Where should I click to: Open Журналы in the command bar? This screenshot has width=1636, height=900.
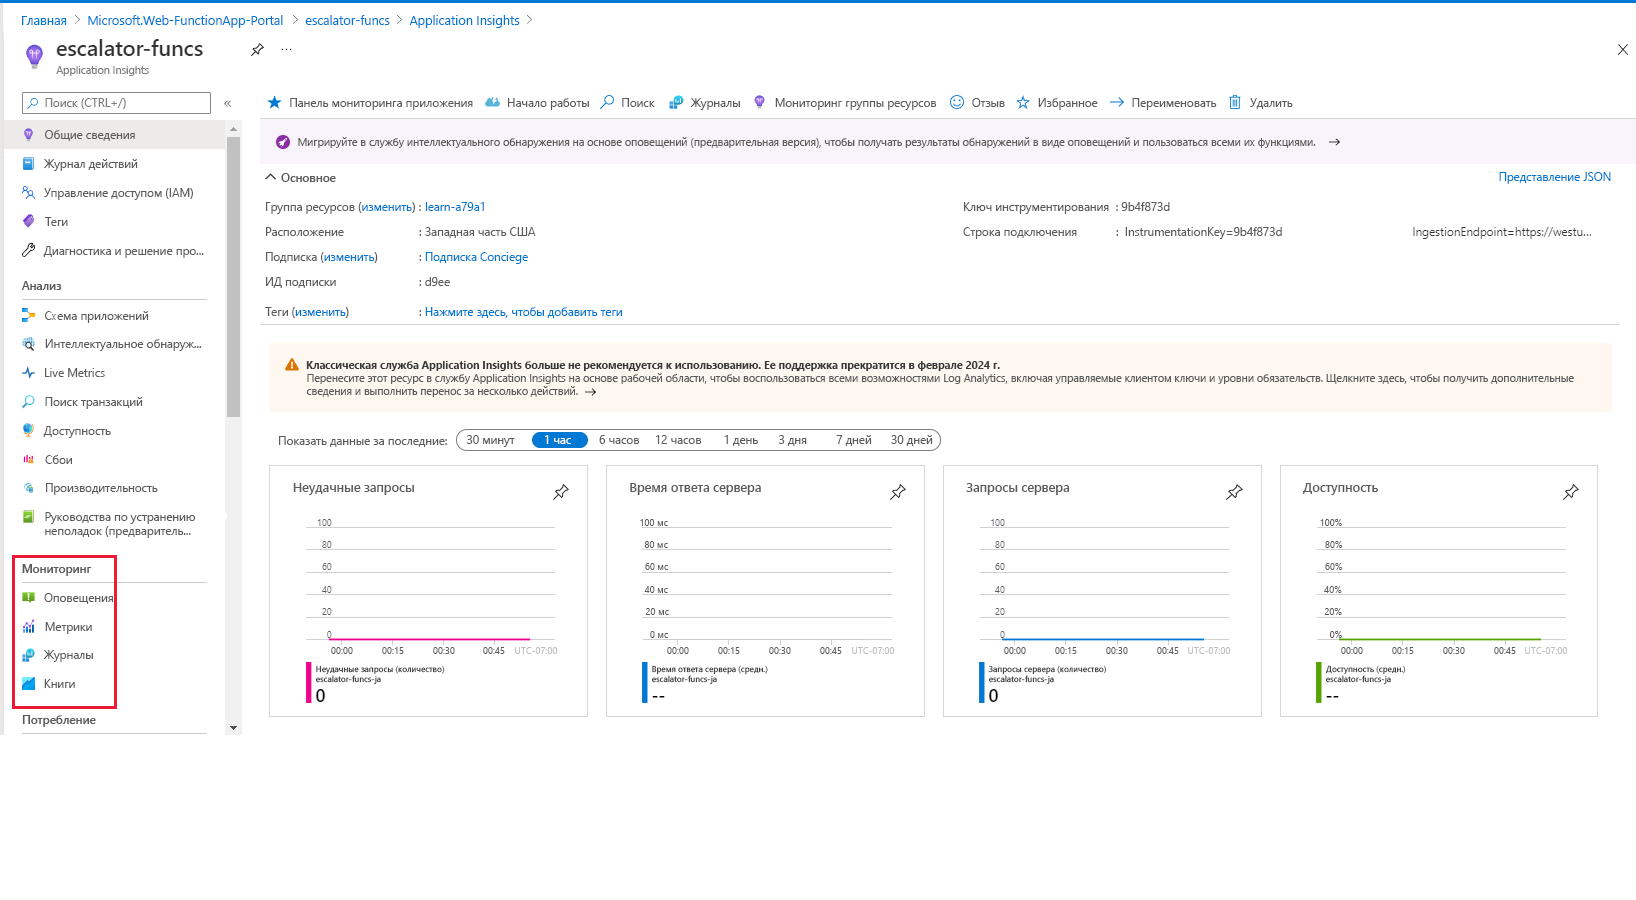click(x=705, y=103)
